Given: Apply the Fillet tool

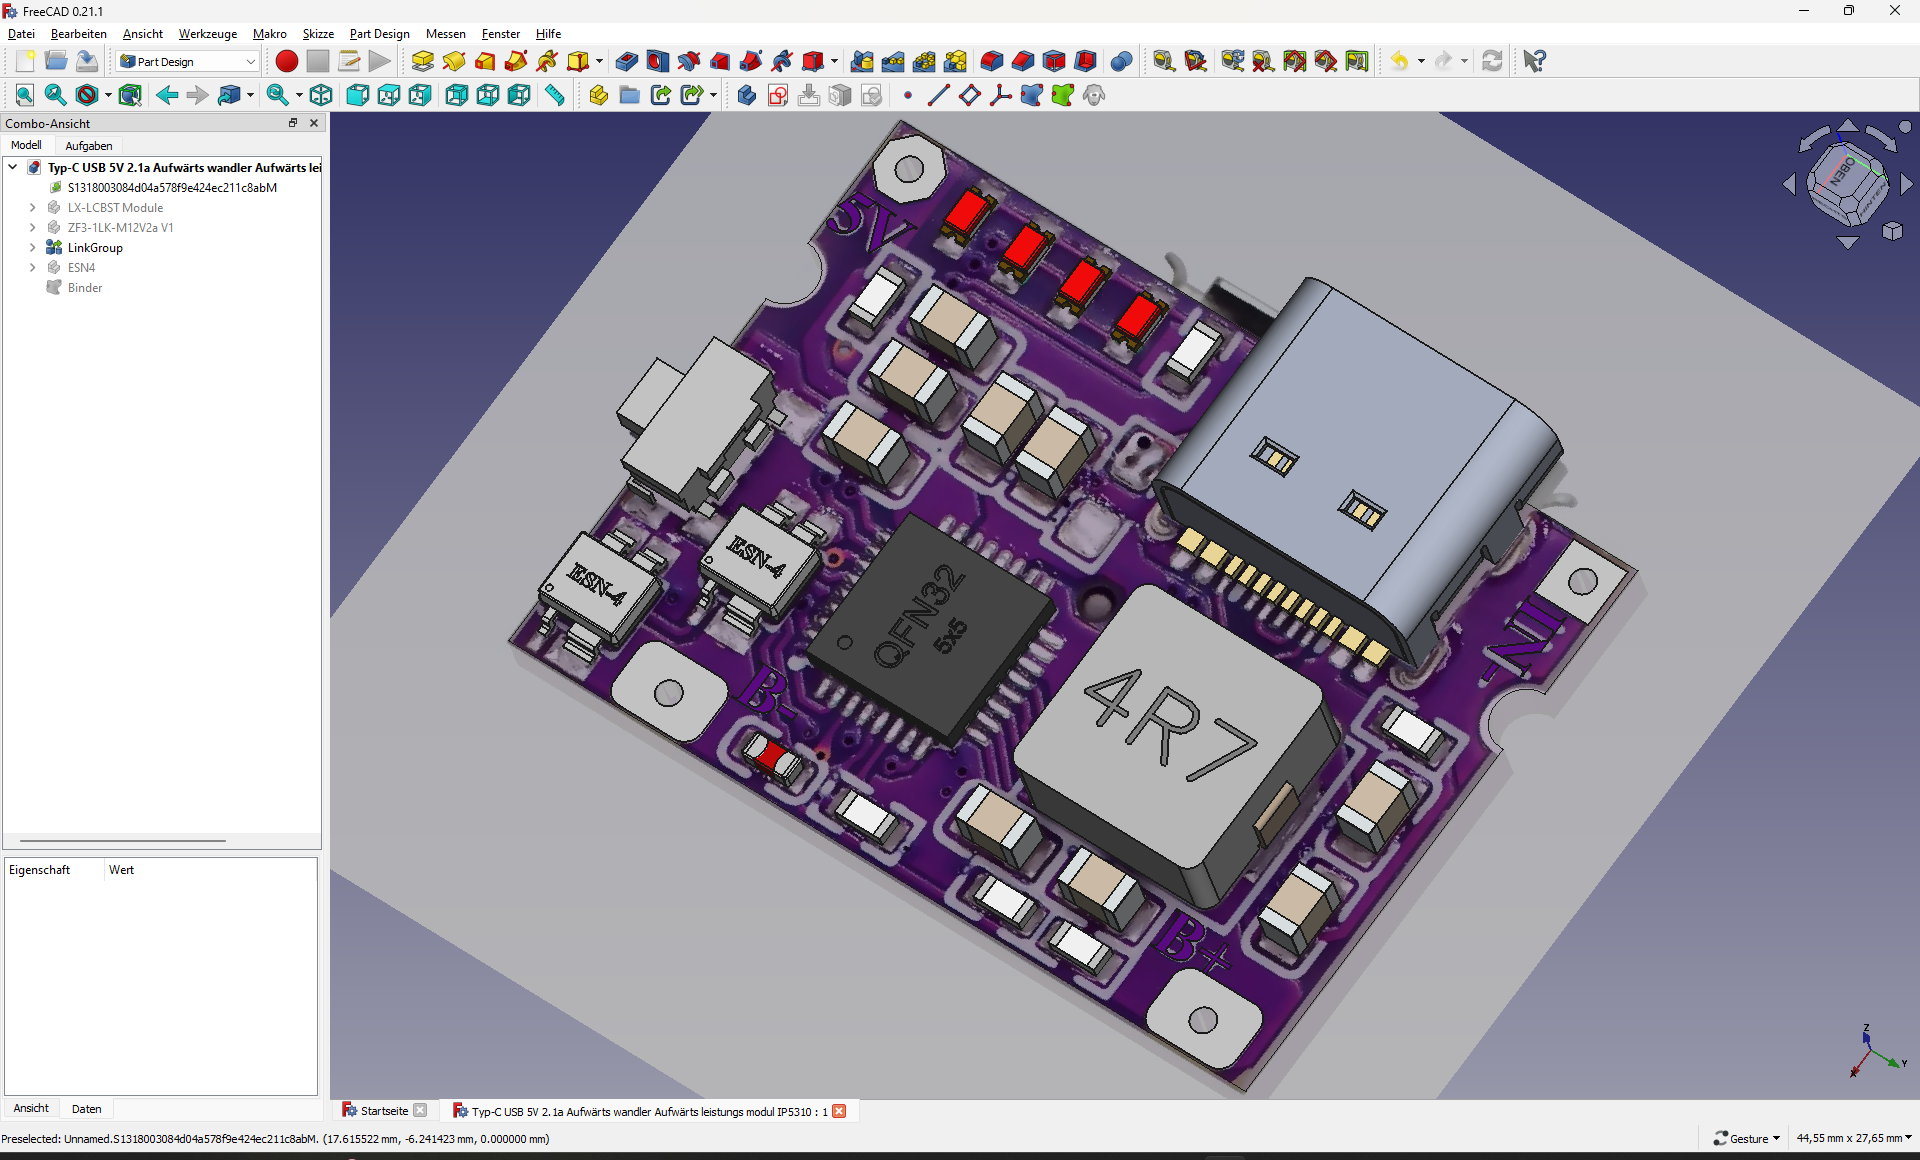Looking at the screenshot, I should [992, 61].
